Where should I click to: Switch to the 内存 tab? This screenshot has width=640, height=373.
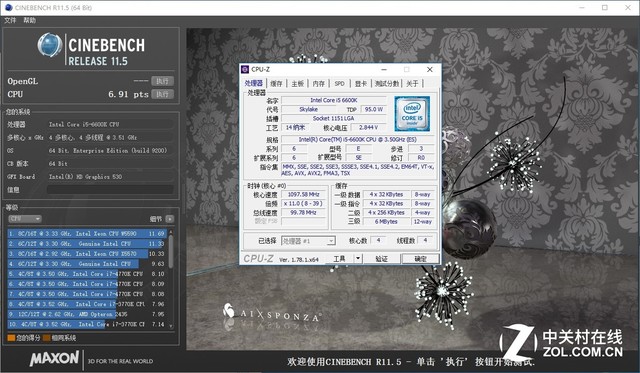318,83
